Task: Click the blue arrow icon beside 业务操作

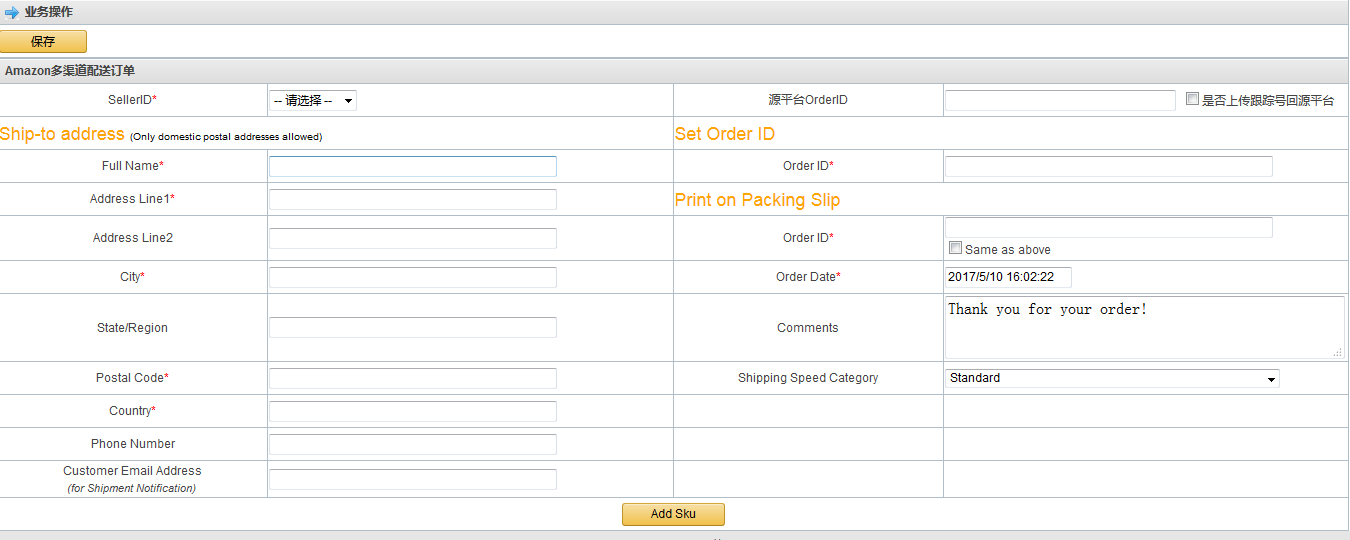Action: coord(12,12)
